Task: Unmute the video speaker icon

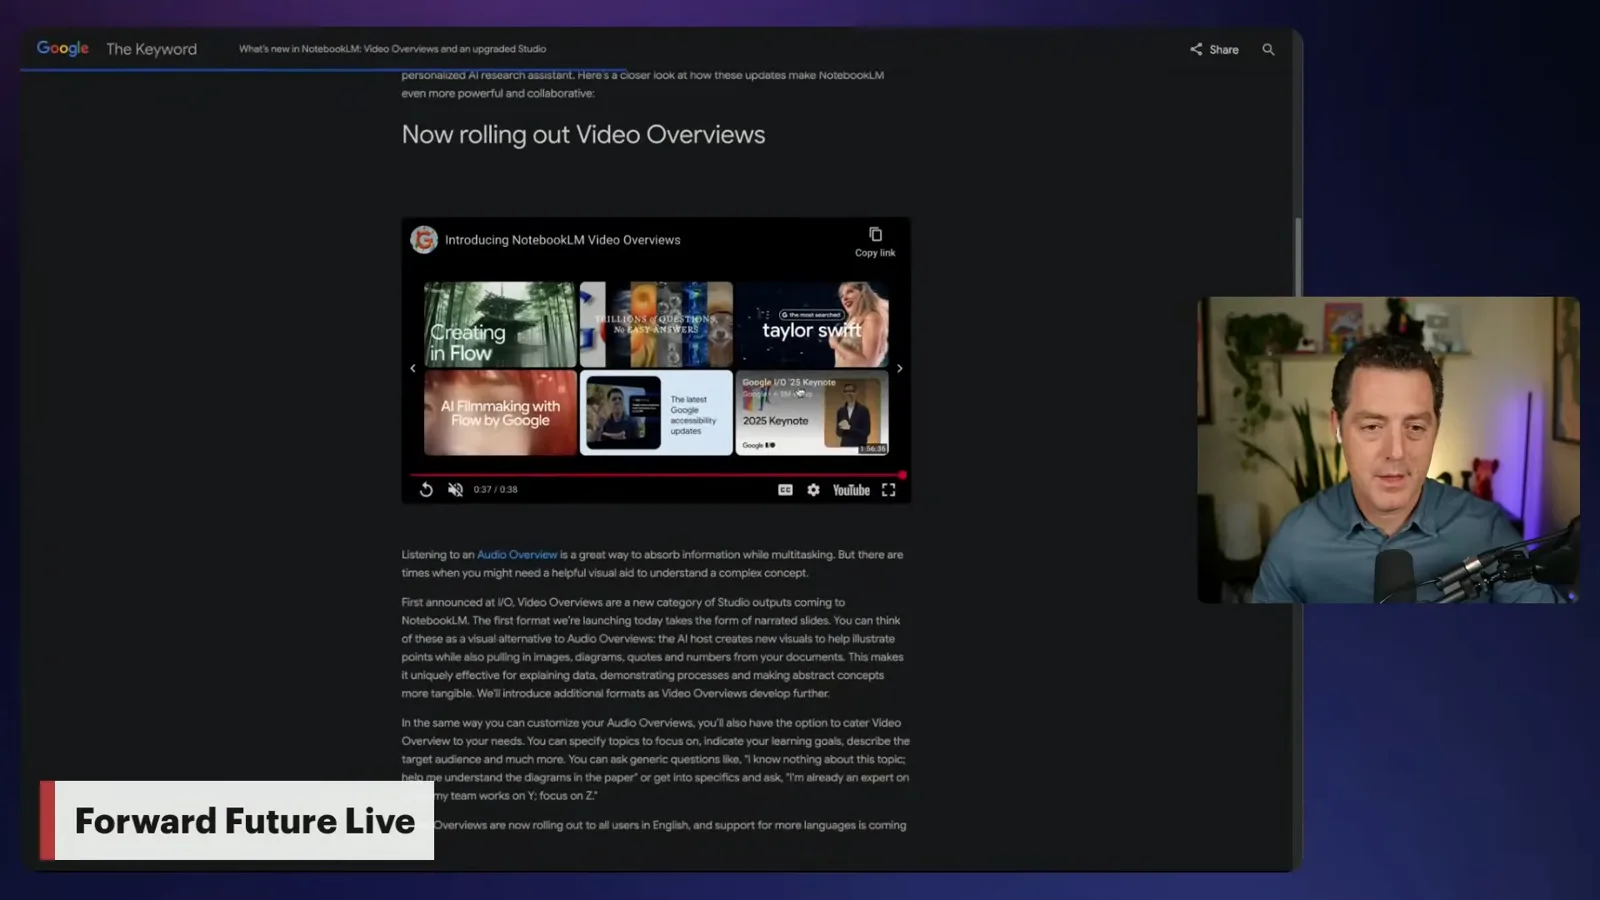Action: click(455, 489)
